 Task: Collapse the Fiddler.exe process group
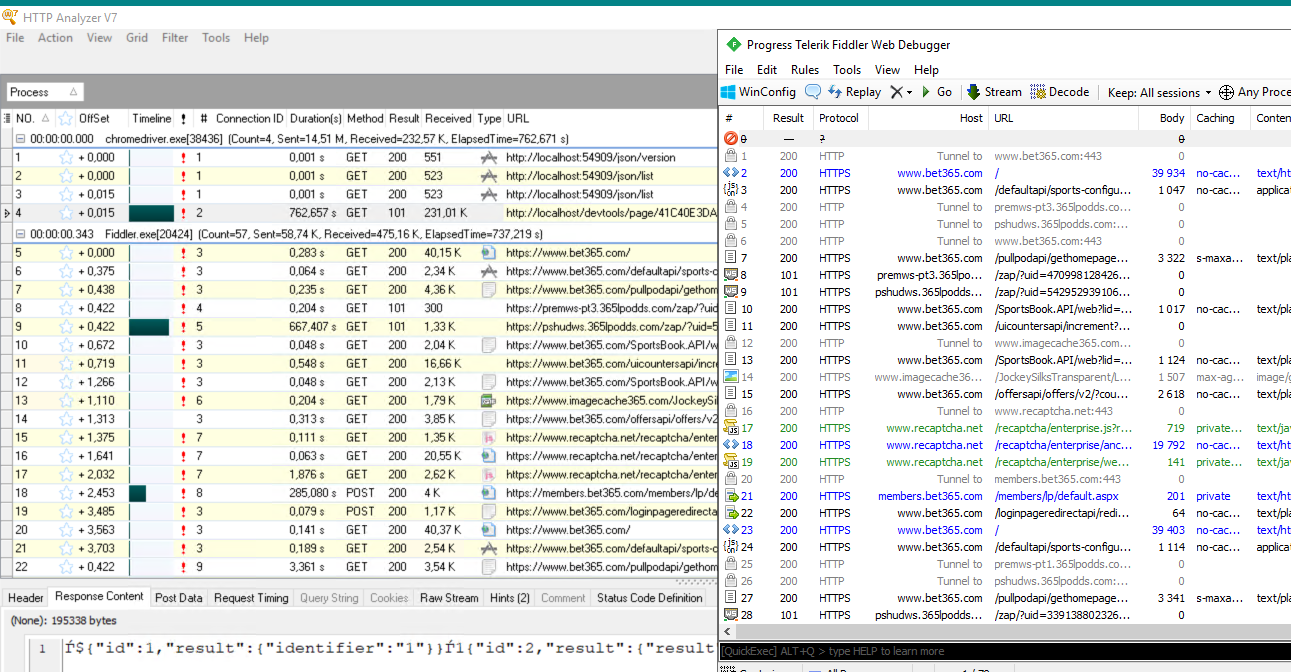pos(20,234)
